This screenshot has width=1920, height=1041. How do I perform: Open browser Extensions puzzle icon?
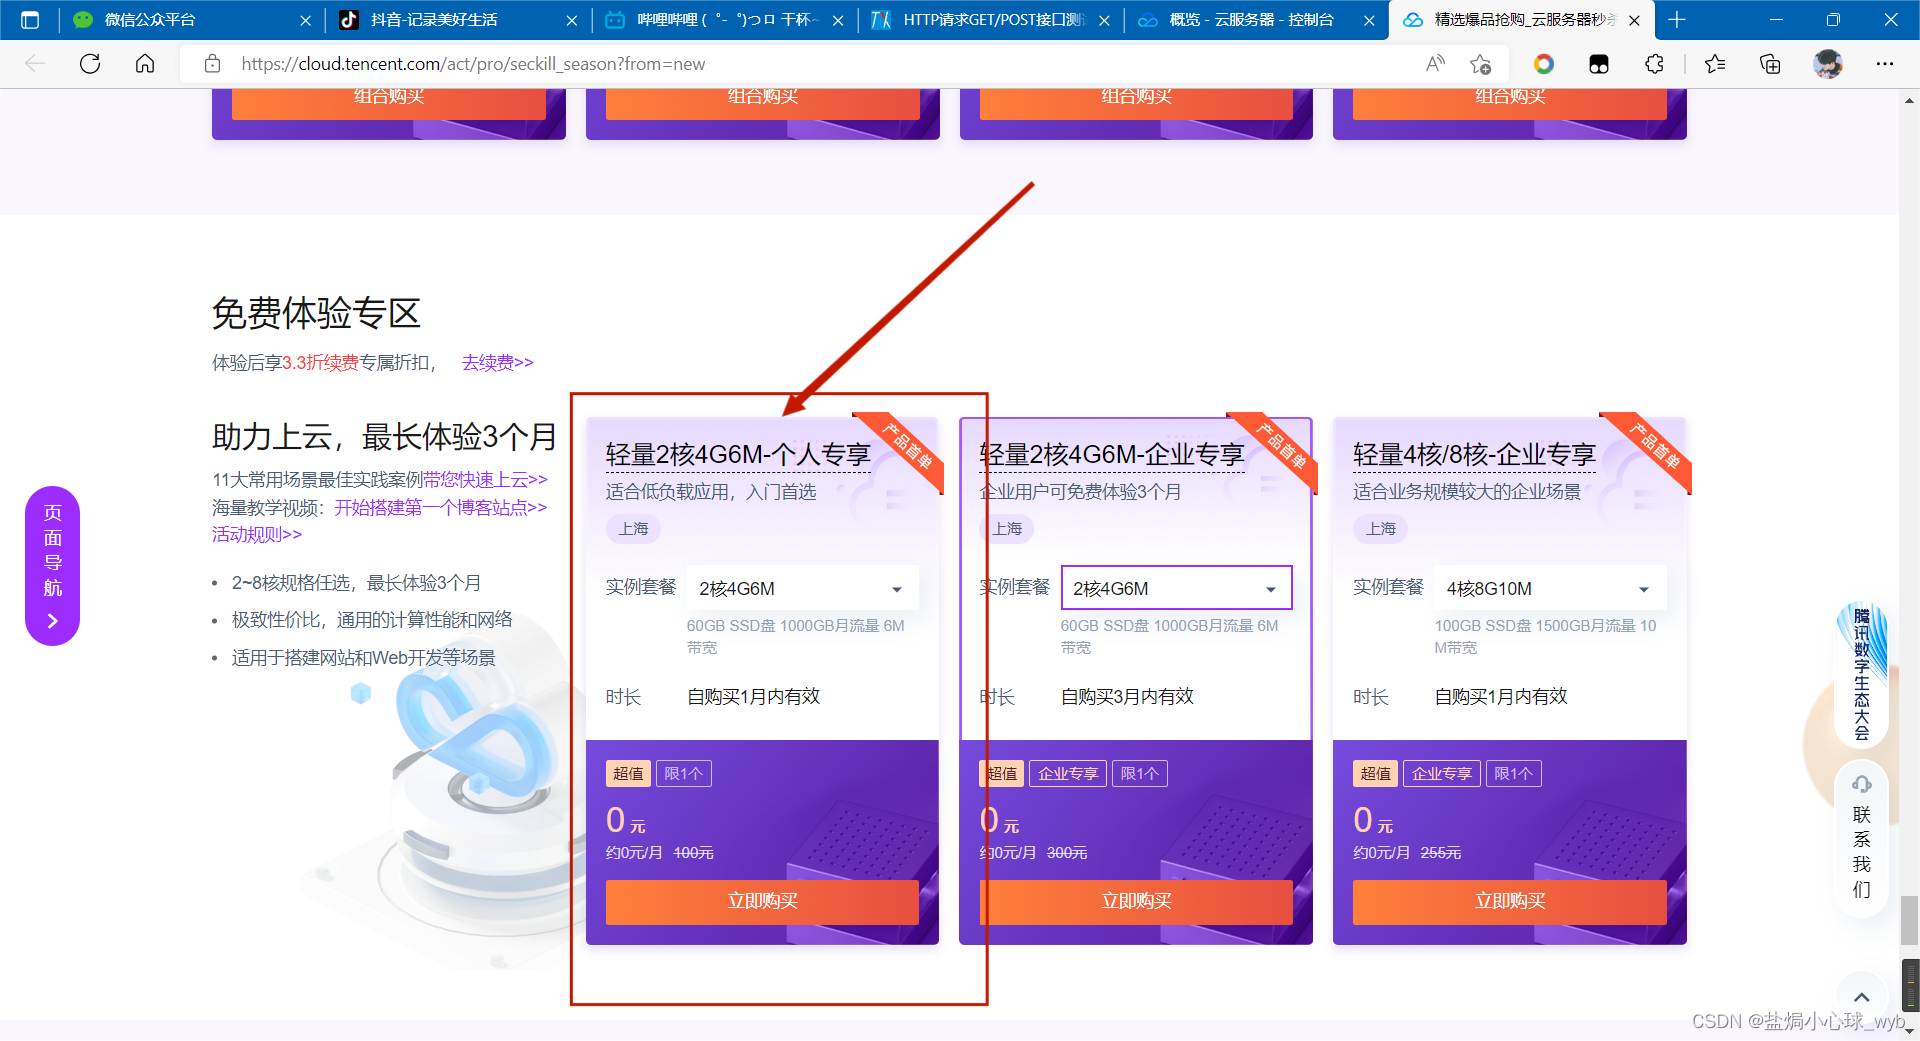point(1654,64)
